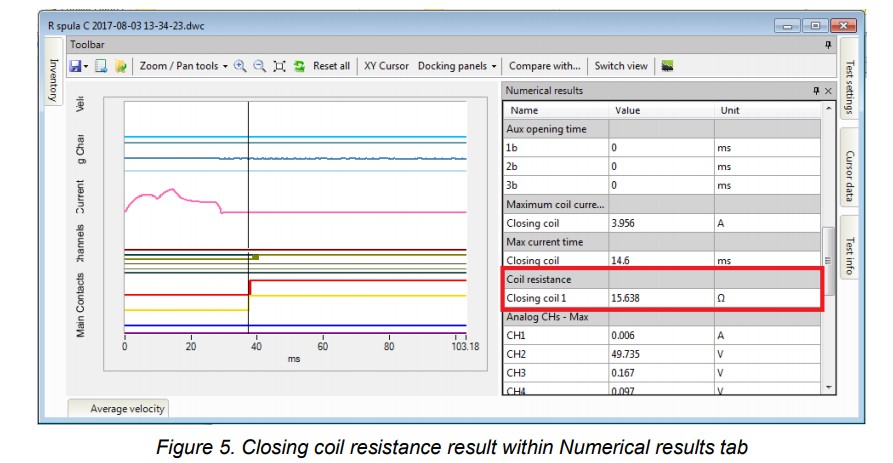Switch to the Test settings side tab

(x=849, y=87)
